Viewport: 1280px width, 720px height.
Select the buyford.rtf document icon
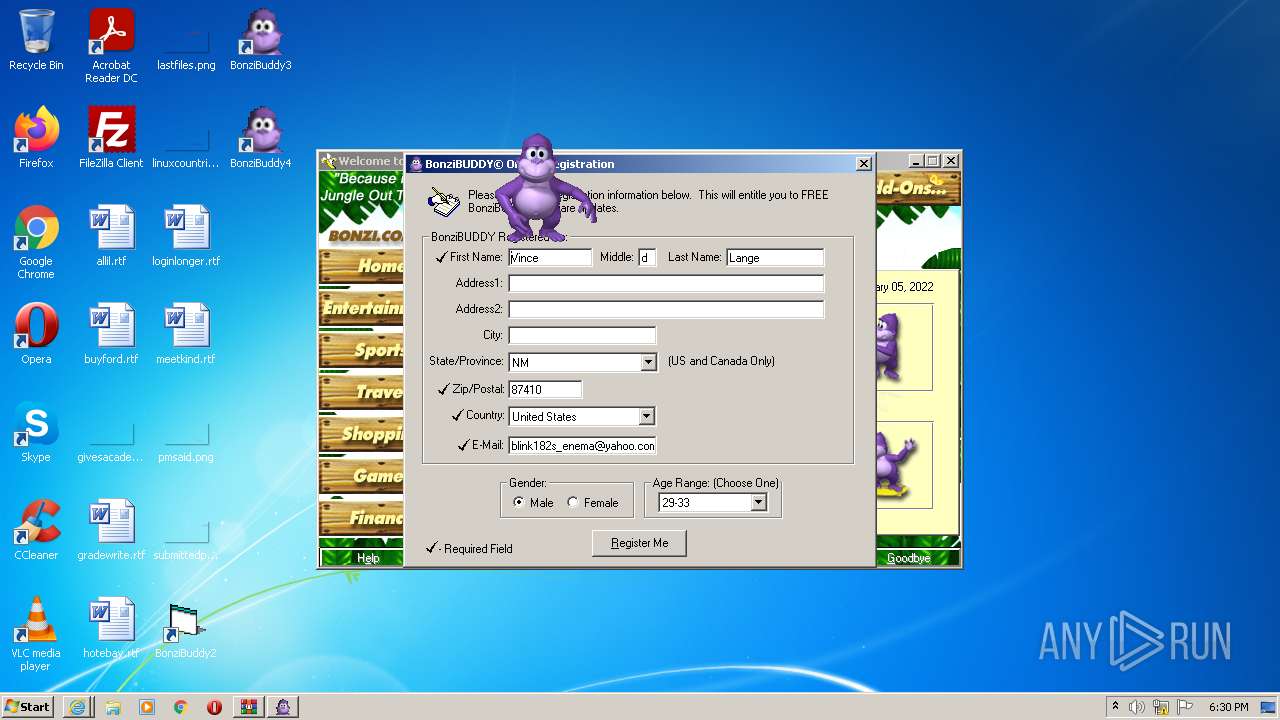111,334
